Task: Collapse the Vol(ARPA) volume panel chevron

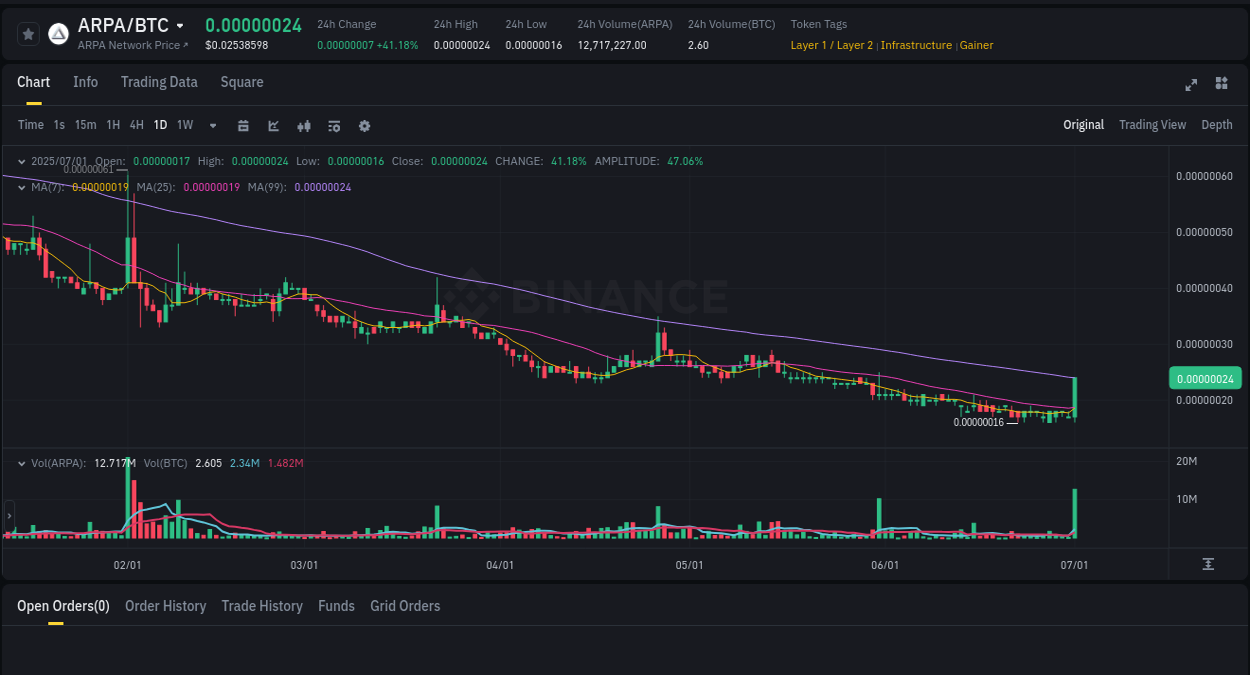Action: pos(21,463)
